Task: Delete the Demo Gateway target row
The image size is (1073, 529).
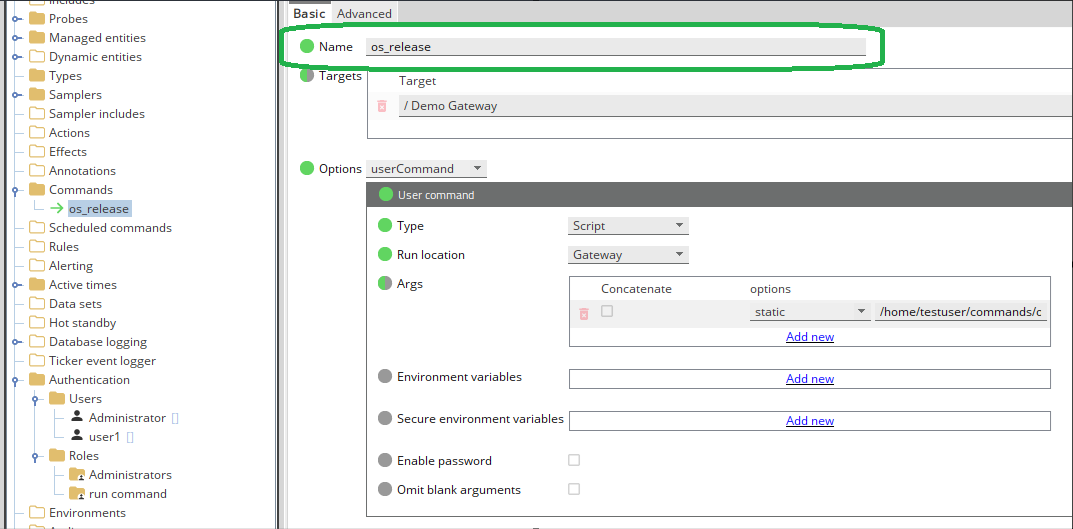Action: (382, 106)
